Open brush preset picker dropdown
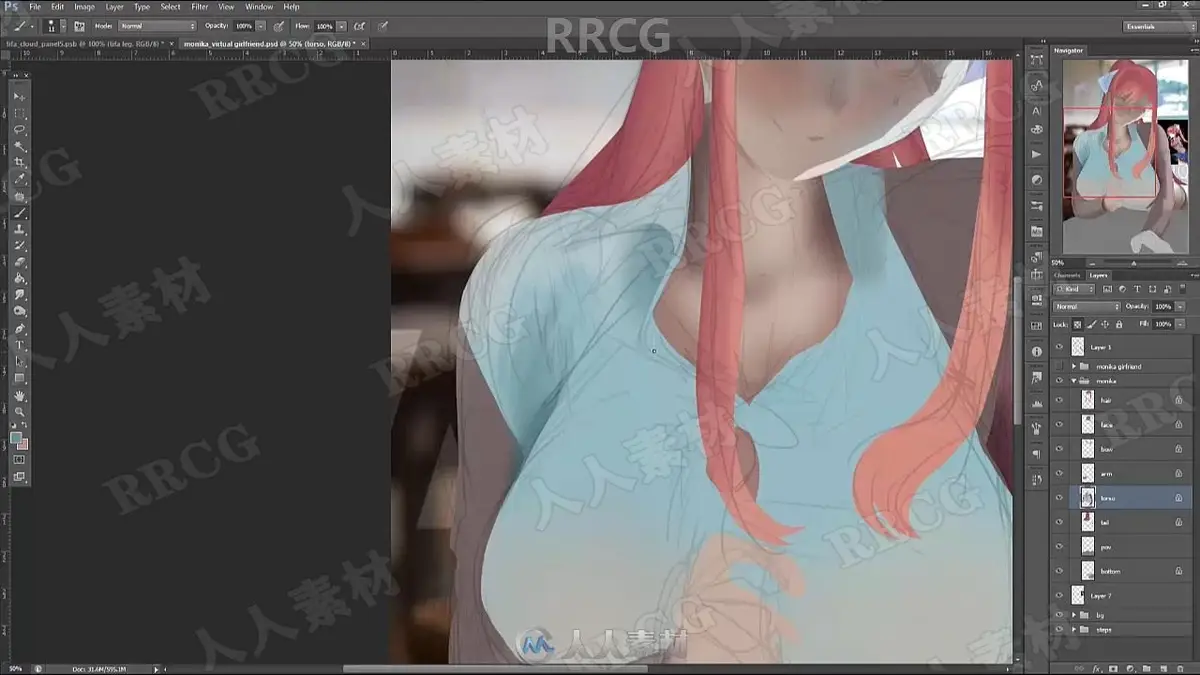The width and height of the screenshot is (1200, 675). click(62, 25)
